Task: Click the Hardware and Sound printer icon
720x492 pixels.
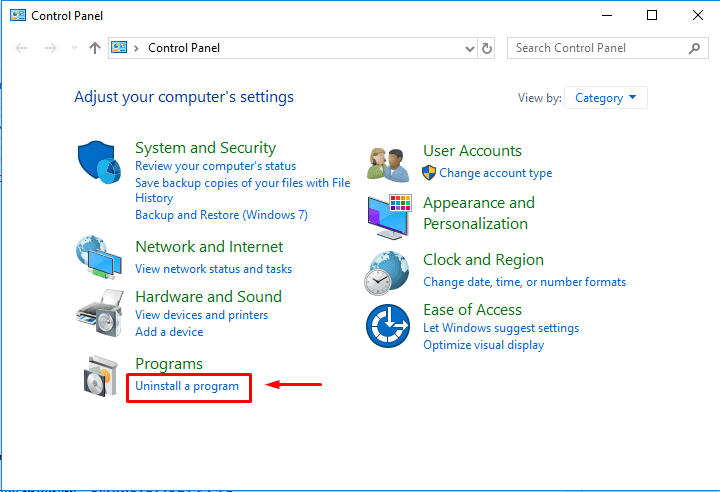Action: click(98, 314)
